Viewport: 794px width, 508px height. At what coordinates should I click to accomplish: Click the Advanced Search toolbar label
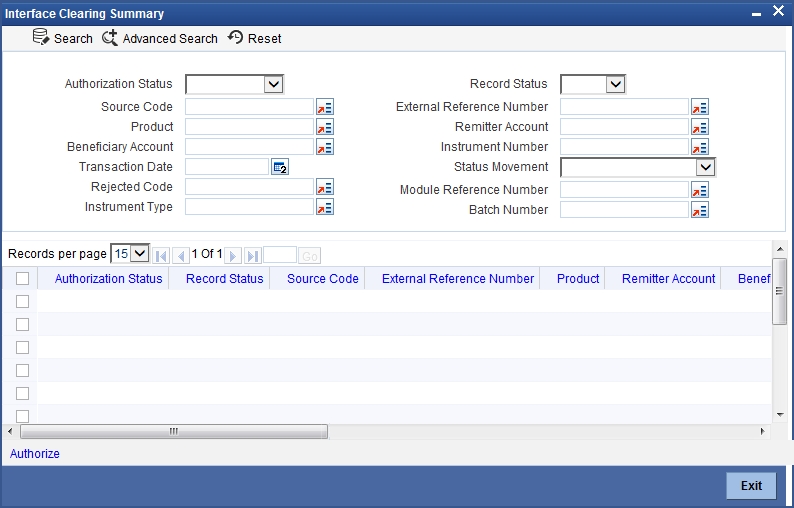tap(170, 38)
